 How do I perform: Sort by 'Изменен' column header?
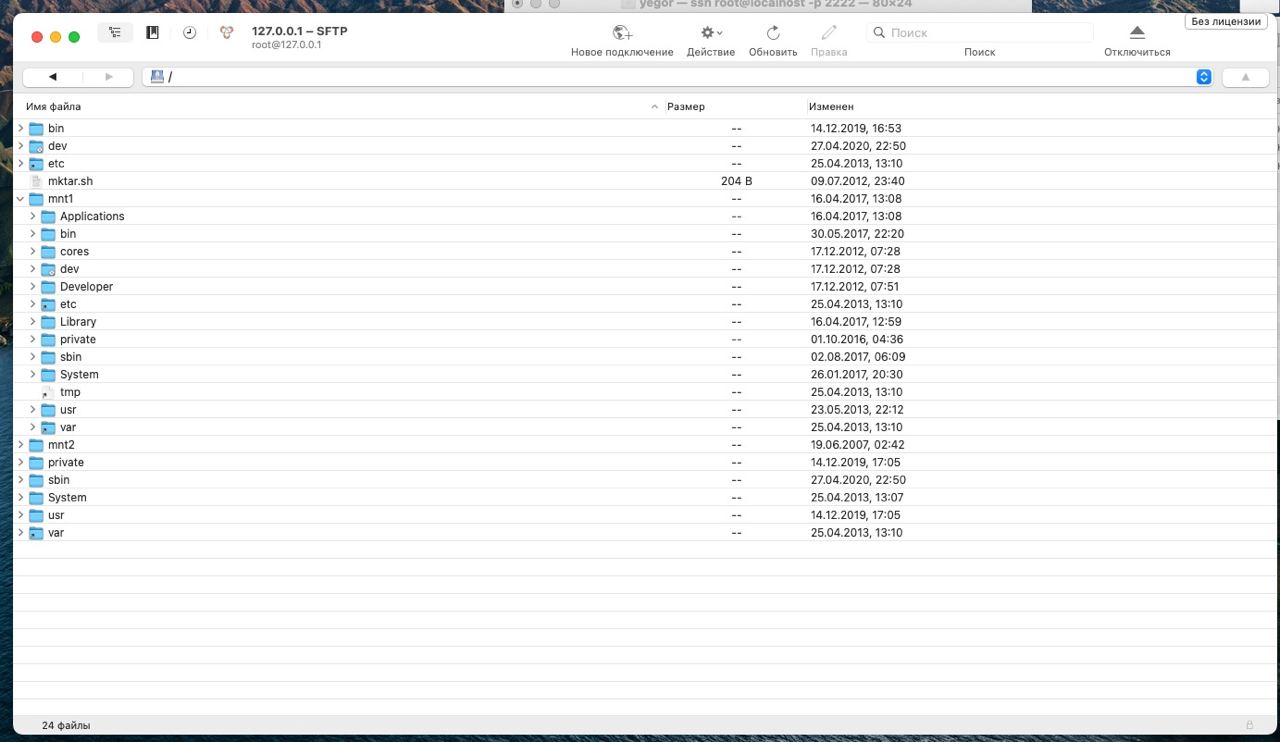click(x=1040, y=106)
